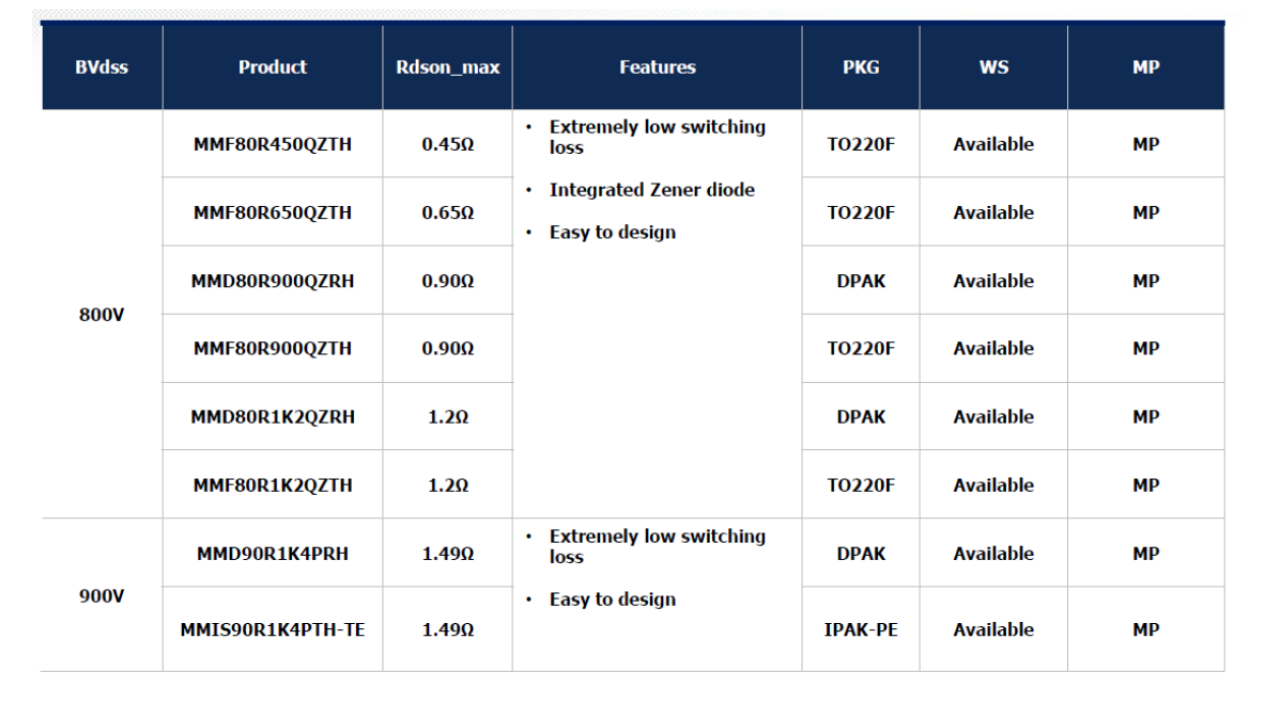Click Available in MMD80R900QZRH row
Viewport: 1272px width, 702px height.
coord(993,281)
